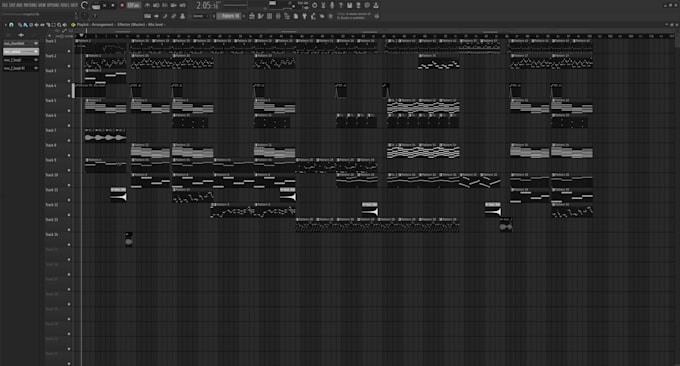Open the OPTIONS menu
The width and height of the screenshot is (680, 366).
point(53,5)
